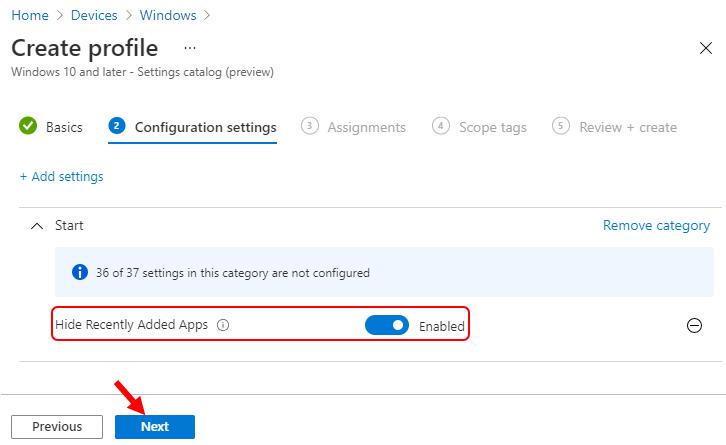Click the blue info icon in the settings banner
Screen dimensions: 726x445
80,272
